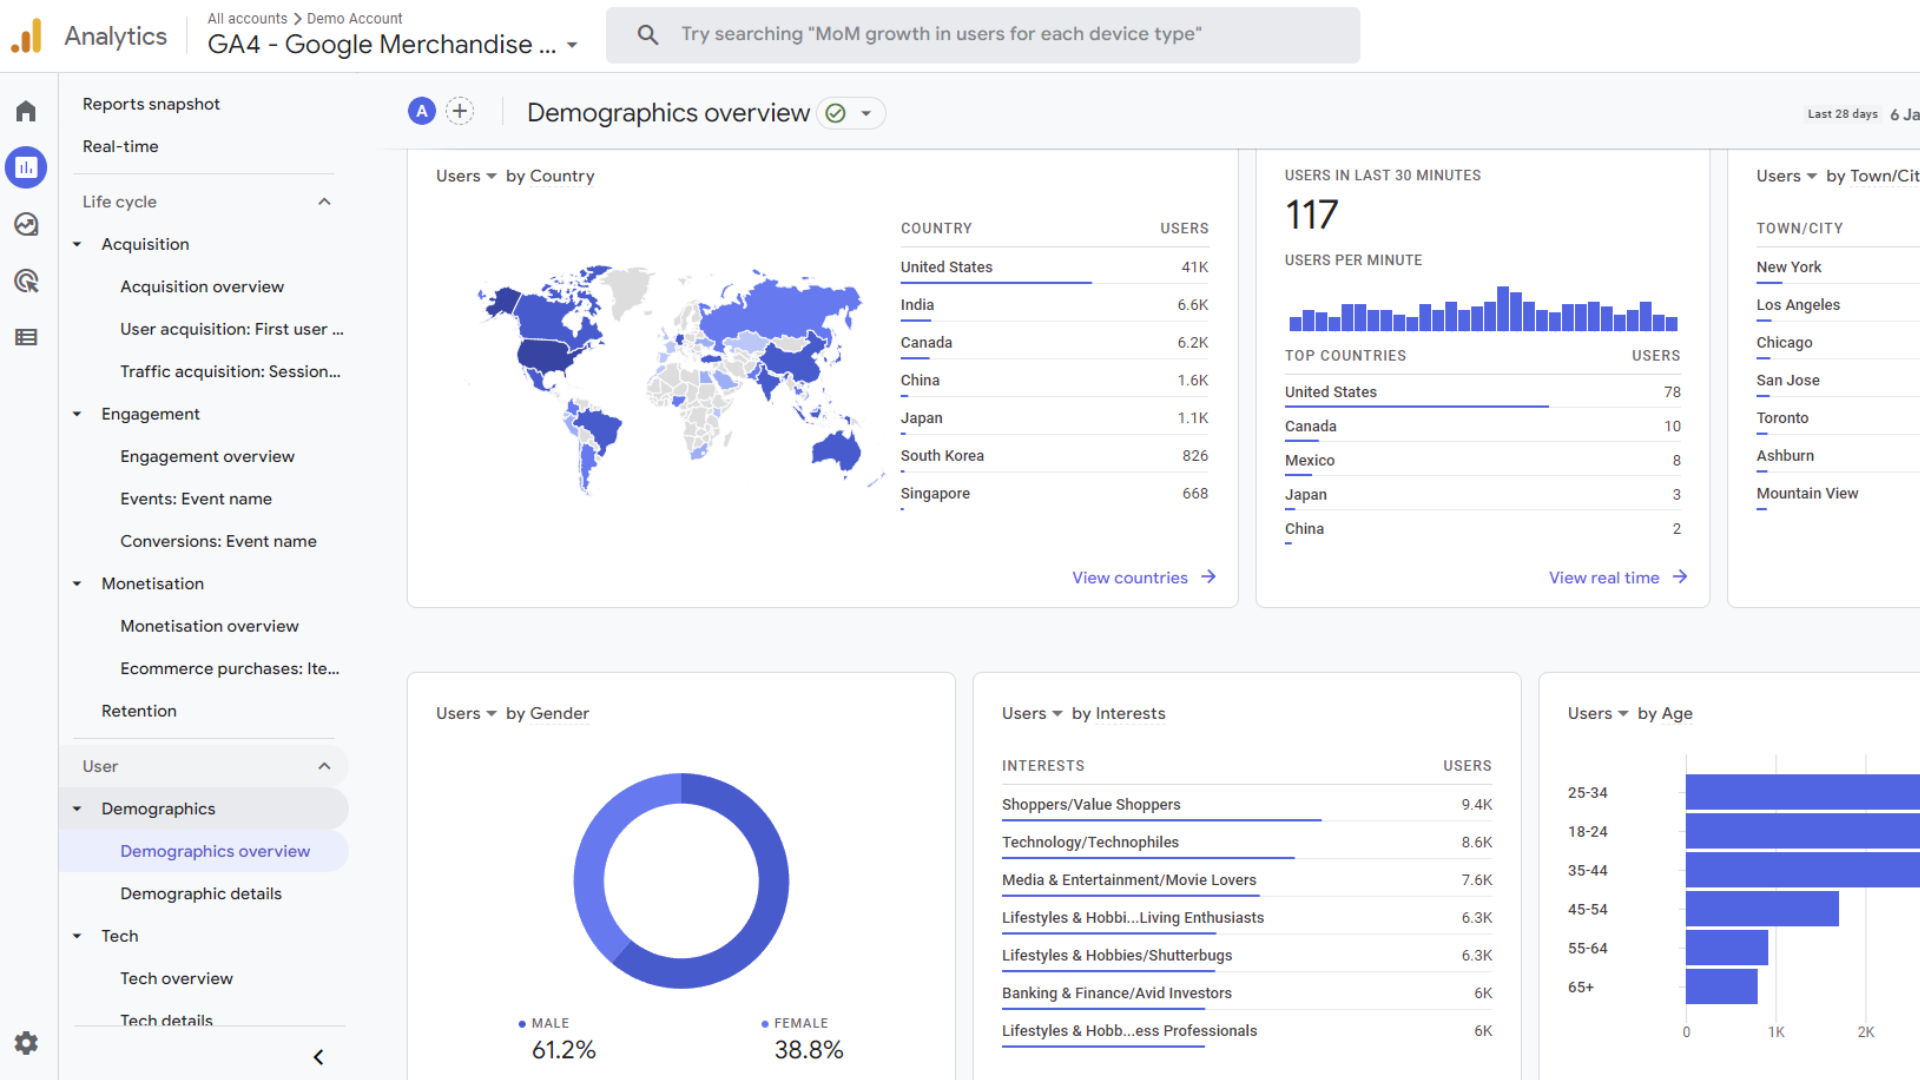This screenshot has height=1080, width=1920.
Task: Click the search input field
Action: (x=983, y=35)
